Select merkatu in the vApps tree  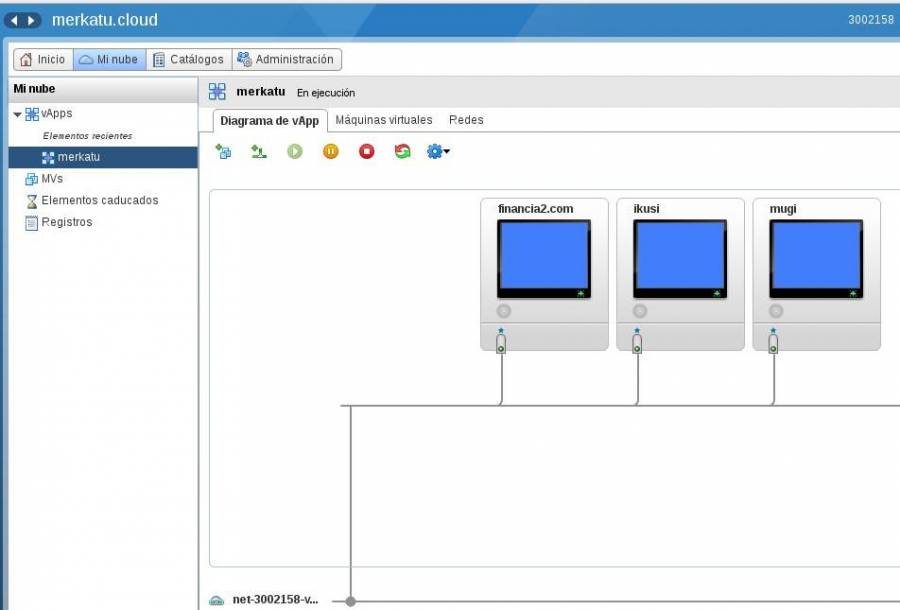[x=78, y=157]
